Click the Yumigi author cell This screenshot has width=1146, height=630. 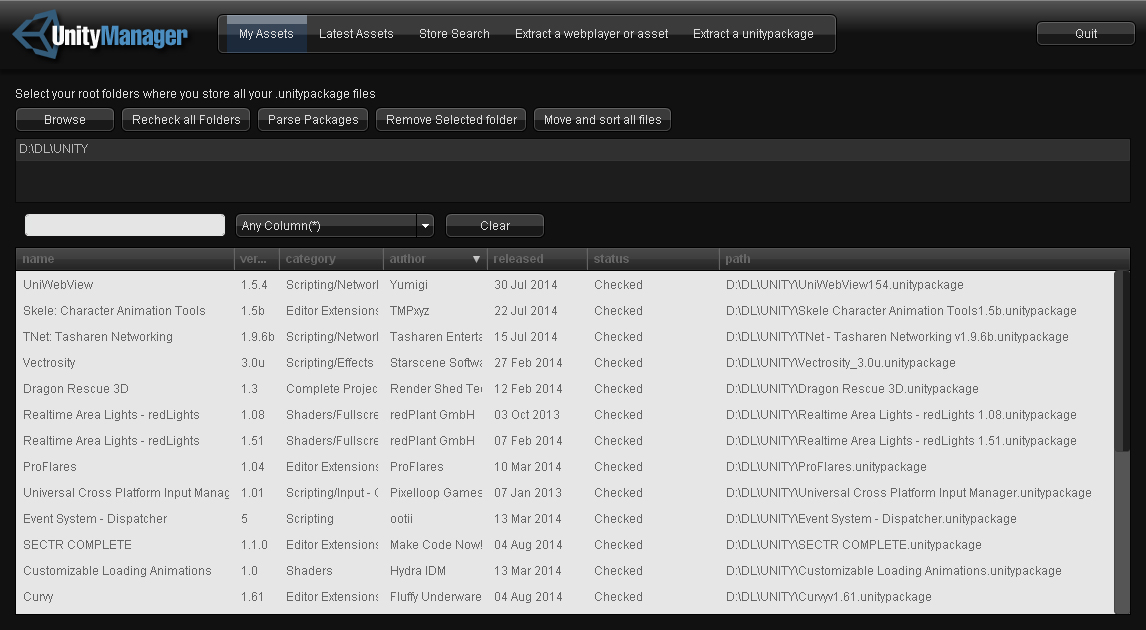tap(409, 285)
